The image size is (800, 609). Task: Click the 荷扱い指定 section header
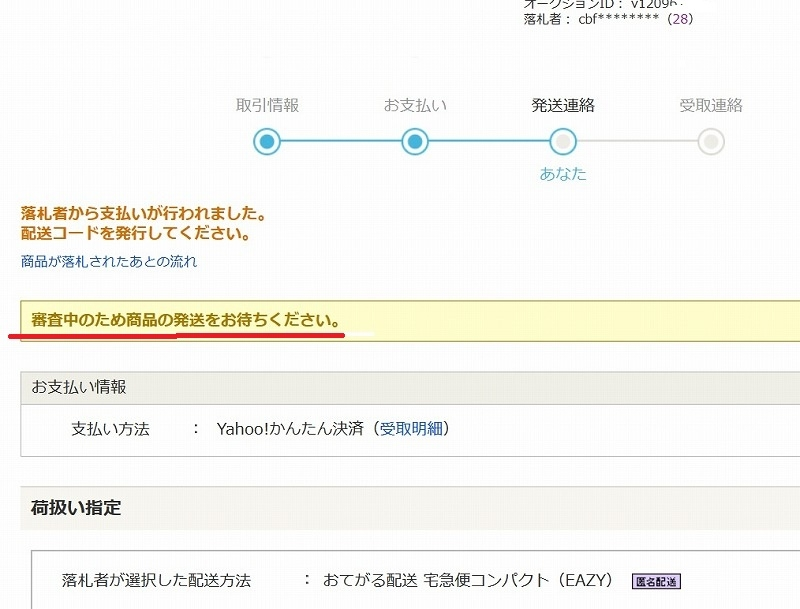click(410, 508)
